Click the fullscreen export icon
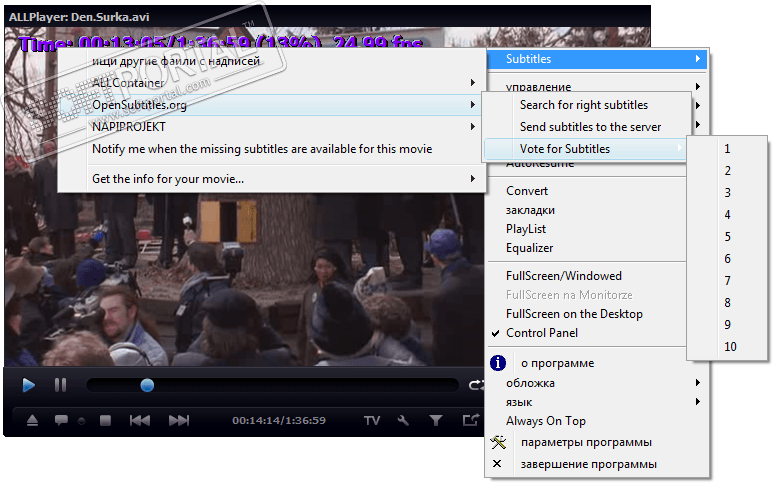Screen dimensions: 774x484 click(470, 420)
